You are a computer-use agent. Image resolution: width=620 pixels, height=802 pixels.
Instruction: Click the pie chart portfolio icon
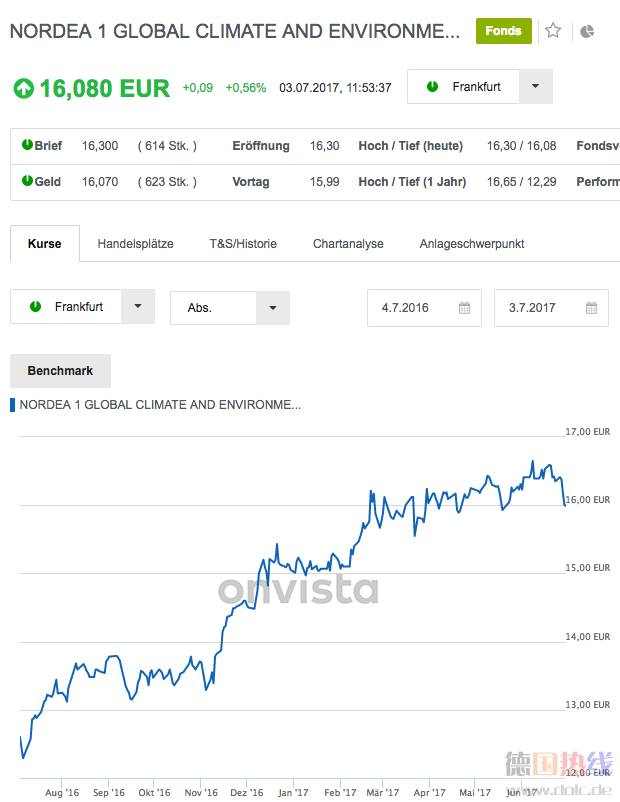(x=587, y=32)
